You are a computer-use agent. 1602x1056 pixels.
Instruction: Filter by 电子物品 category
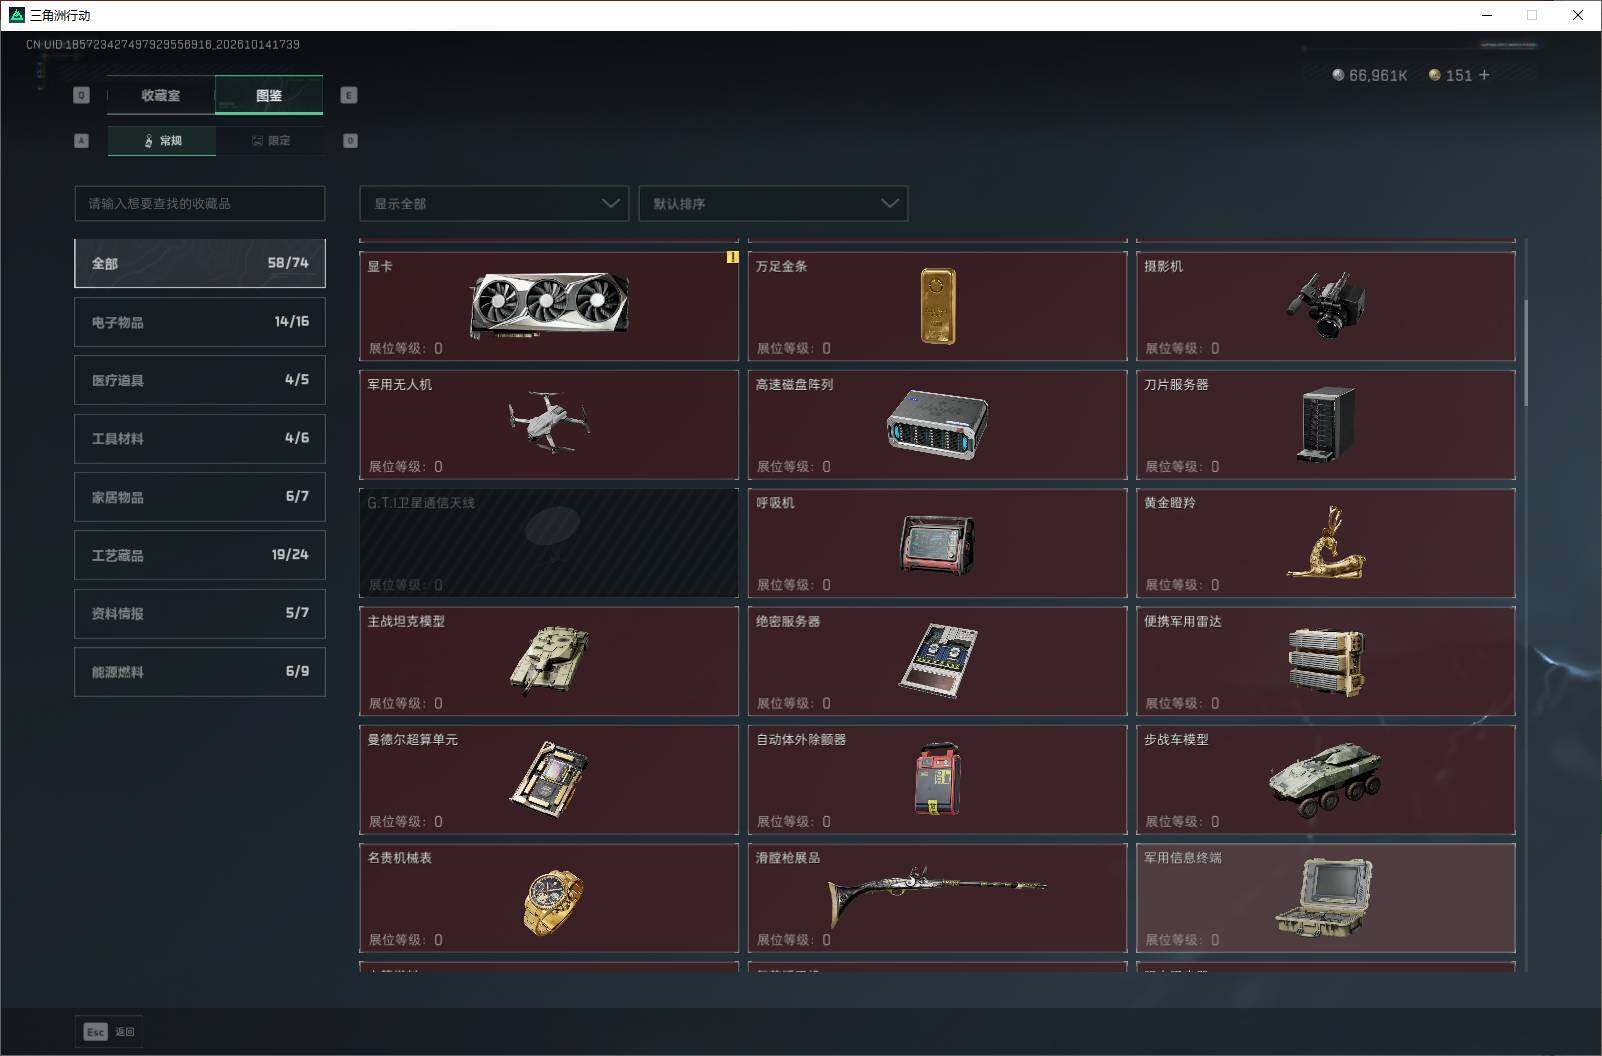click(200, 322)
